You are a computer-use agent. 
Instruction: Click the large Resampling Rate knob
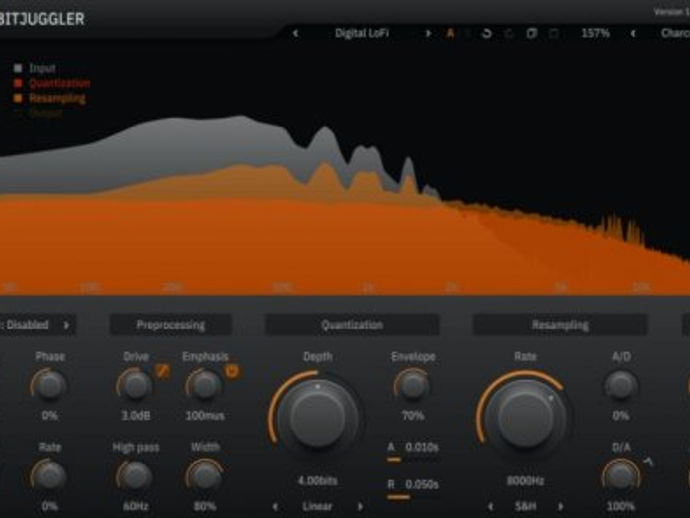coord(525,416)
